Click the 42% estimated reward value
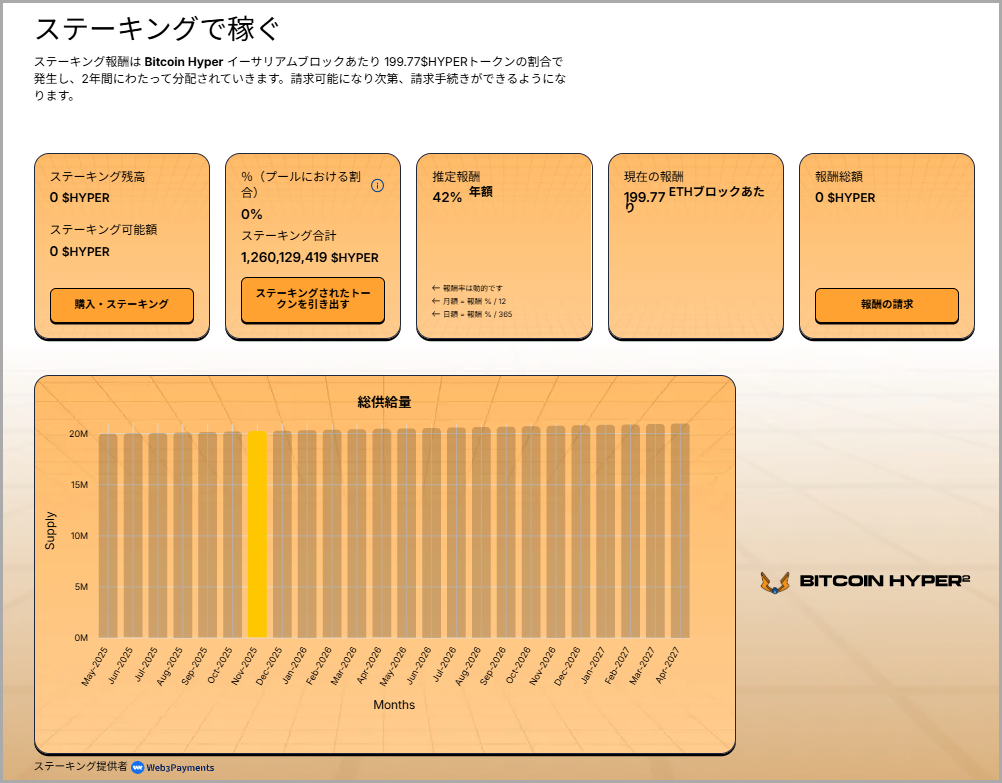This screenshot has width=1002, height=783. tap(447, 197)
